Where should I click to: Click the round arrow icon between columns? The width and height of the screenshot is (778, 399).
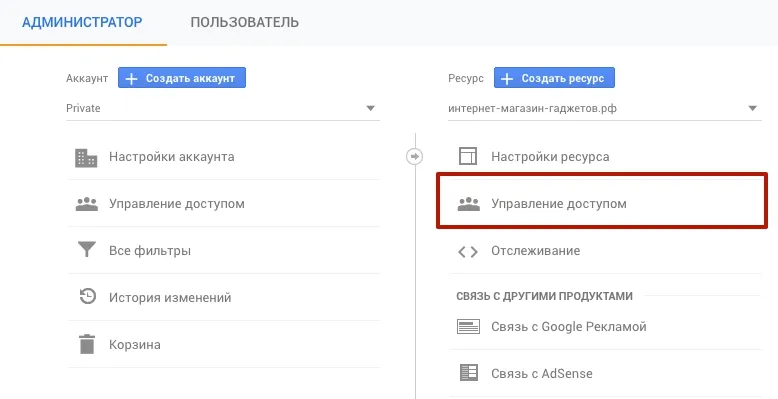pyautogui.click(x=414, y=156)
